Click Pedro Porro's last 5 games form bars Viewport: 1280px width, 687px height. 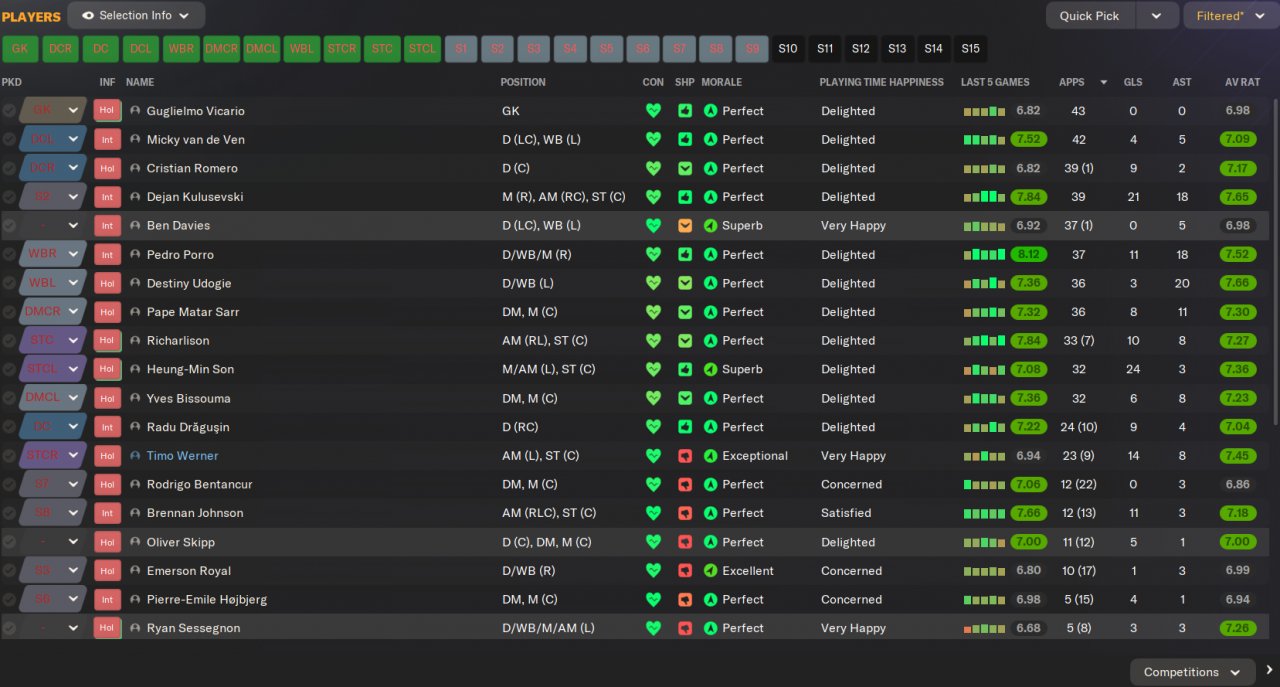(x=984, y=255)
